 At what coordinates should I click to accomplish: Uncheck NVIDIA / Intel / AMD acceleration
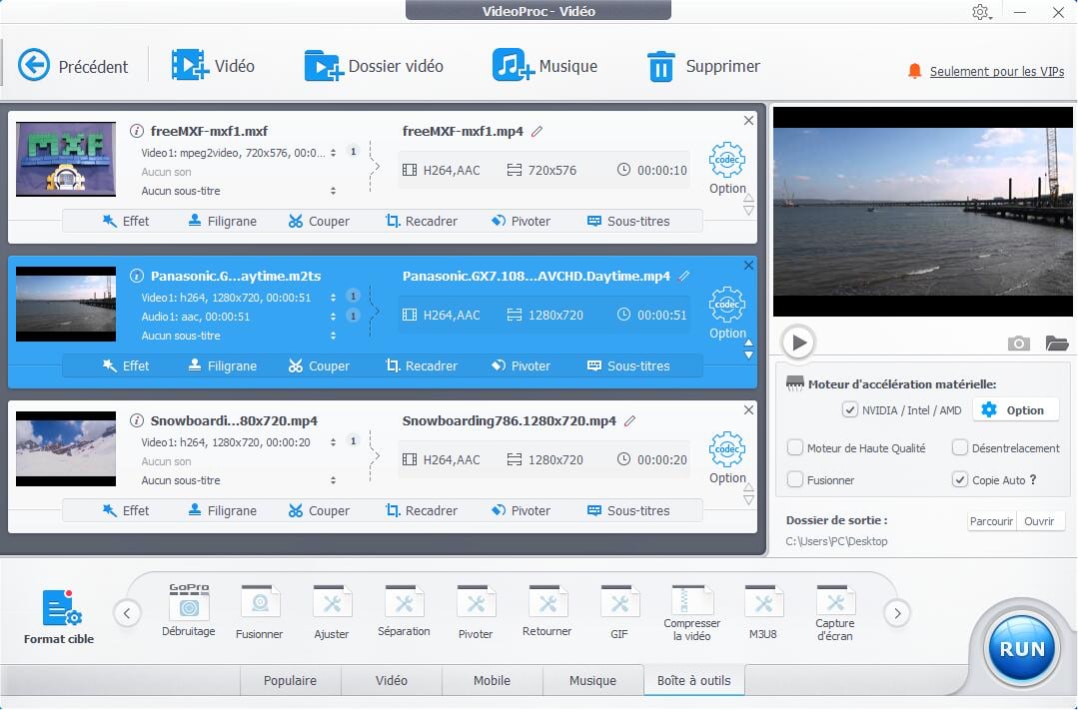[x=850, y=410]
